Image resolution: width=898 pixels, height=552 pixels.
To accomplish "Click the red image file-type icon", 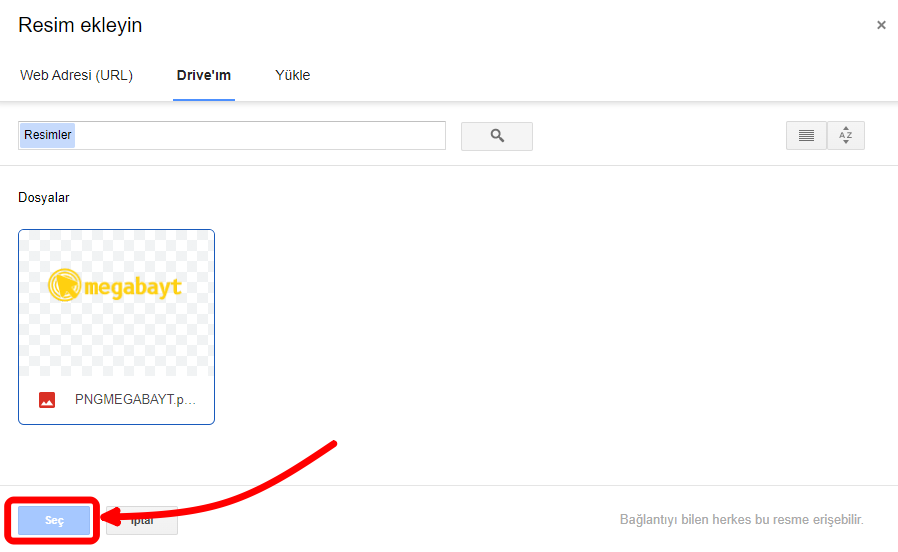I will click(47, 400).
